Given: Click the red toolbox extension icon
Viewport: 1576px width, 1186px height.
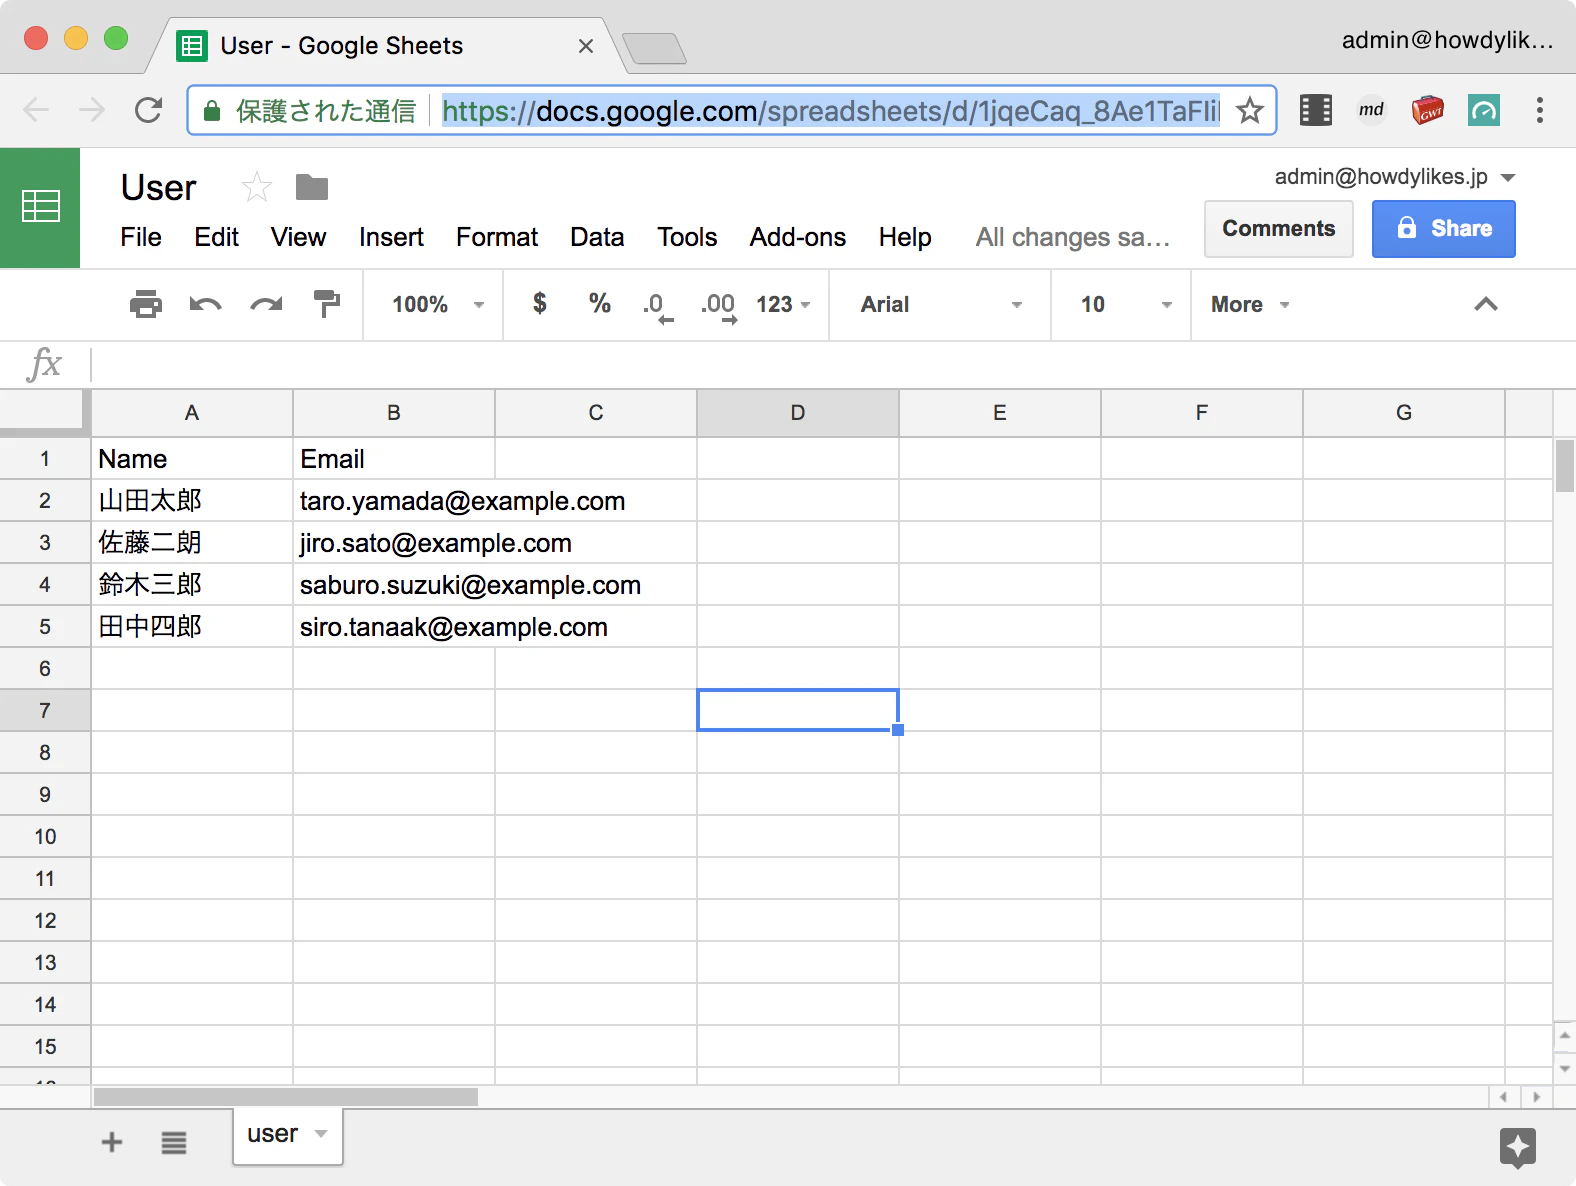Looking at the screenshot, I should (1428, 110).
